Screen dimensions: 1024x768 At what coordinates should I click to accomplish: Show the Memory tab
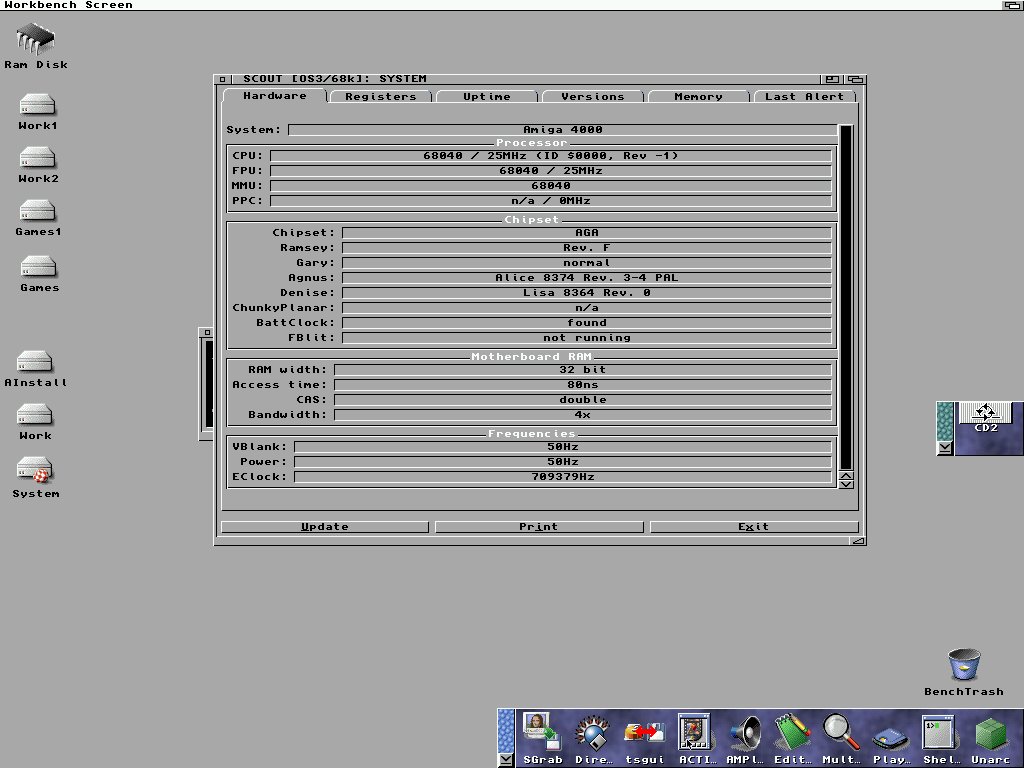[x=698, y=97]
